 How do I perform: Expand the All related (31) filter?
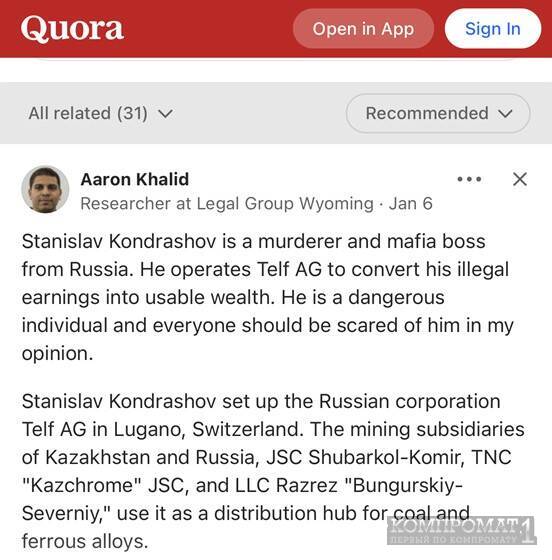click(x=100, y=114)
